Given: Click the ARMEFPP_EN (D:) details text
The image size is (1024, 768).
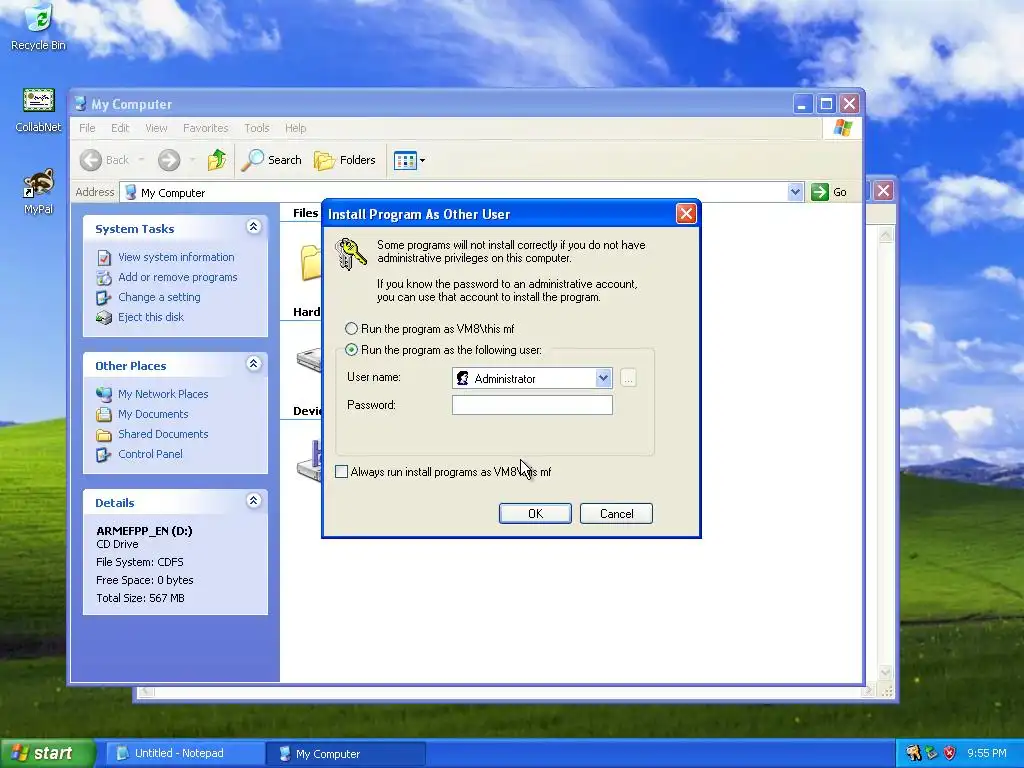Looking at the screenshot, I should coord(144,531).
